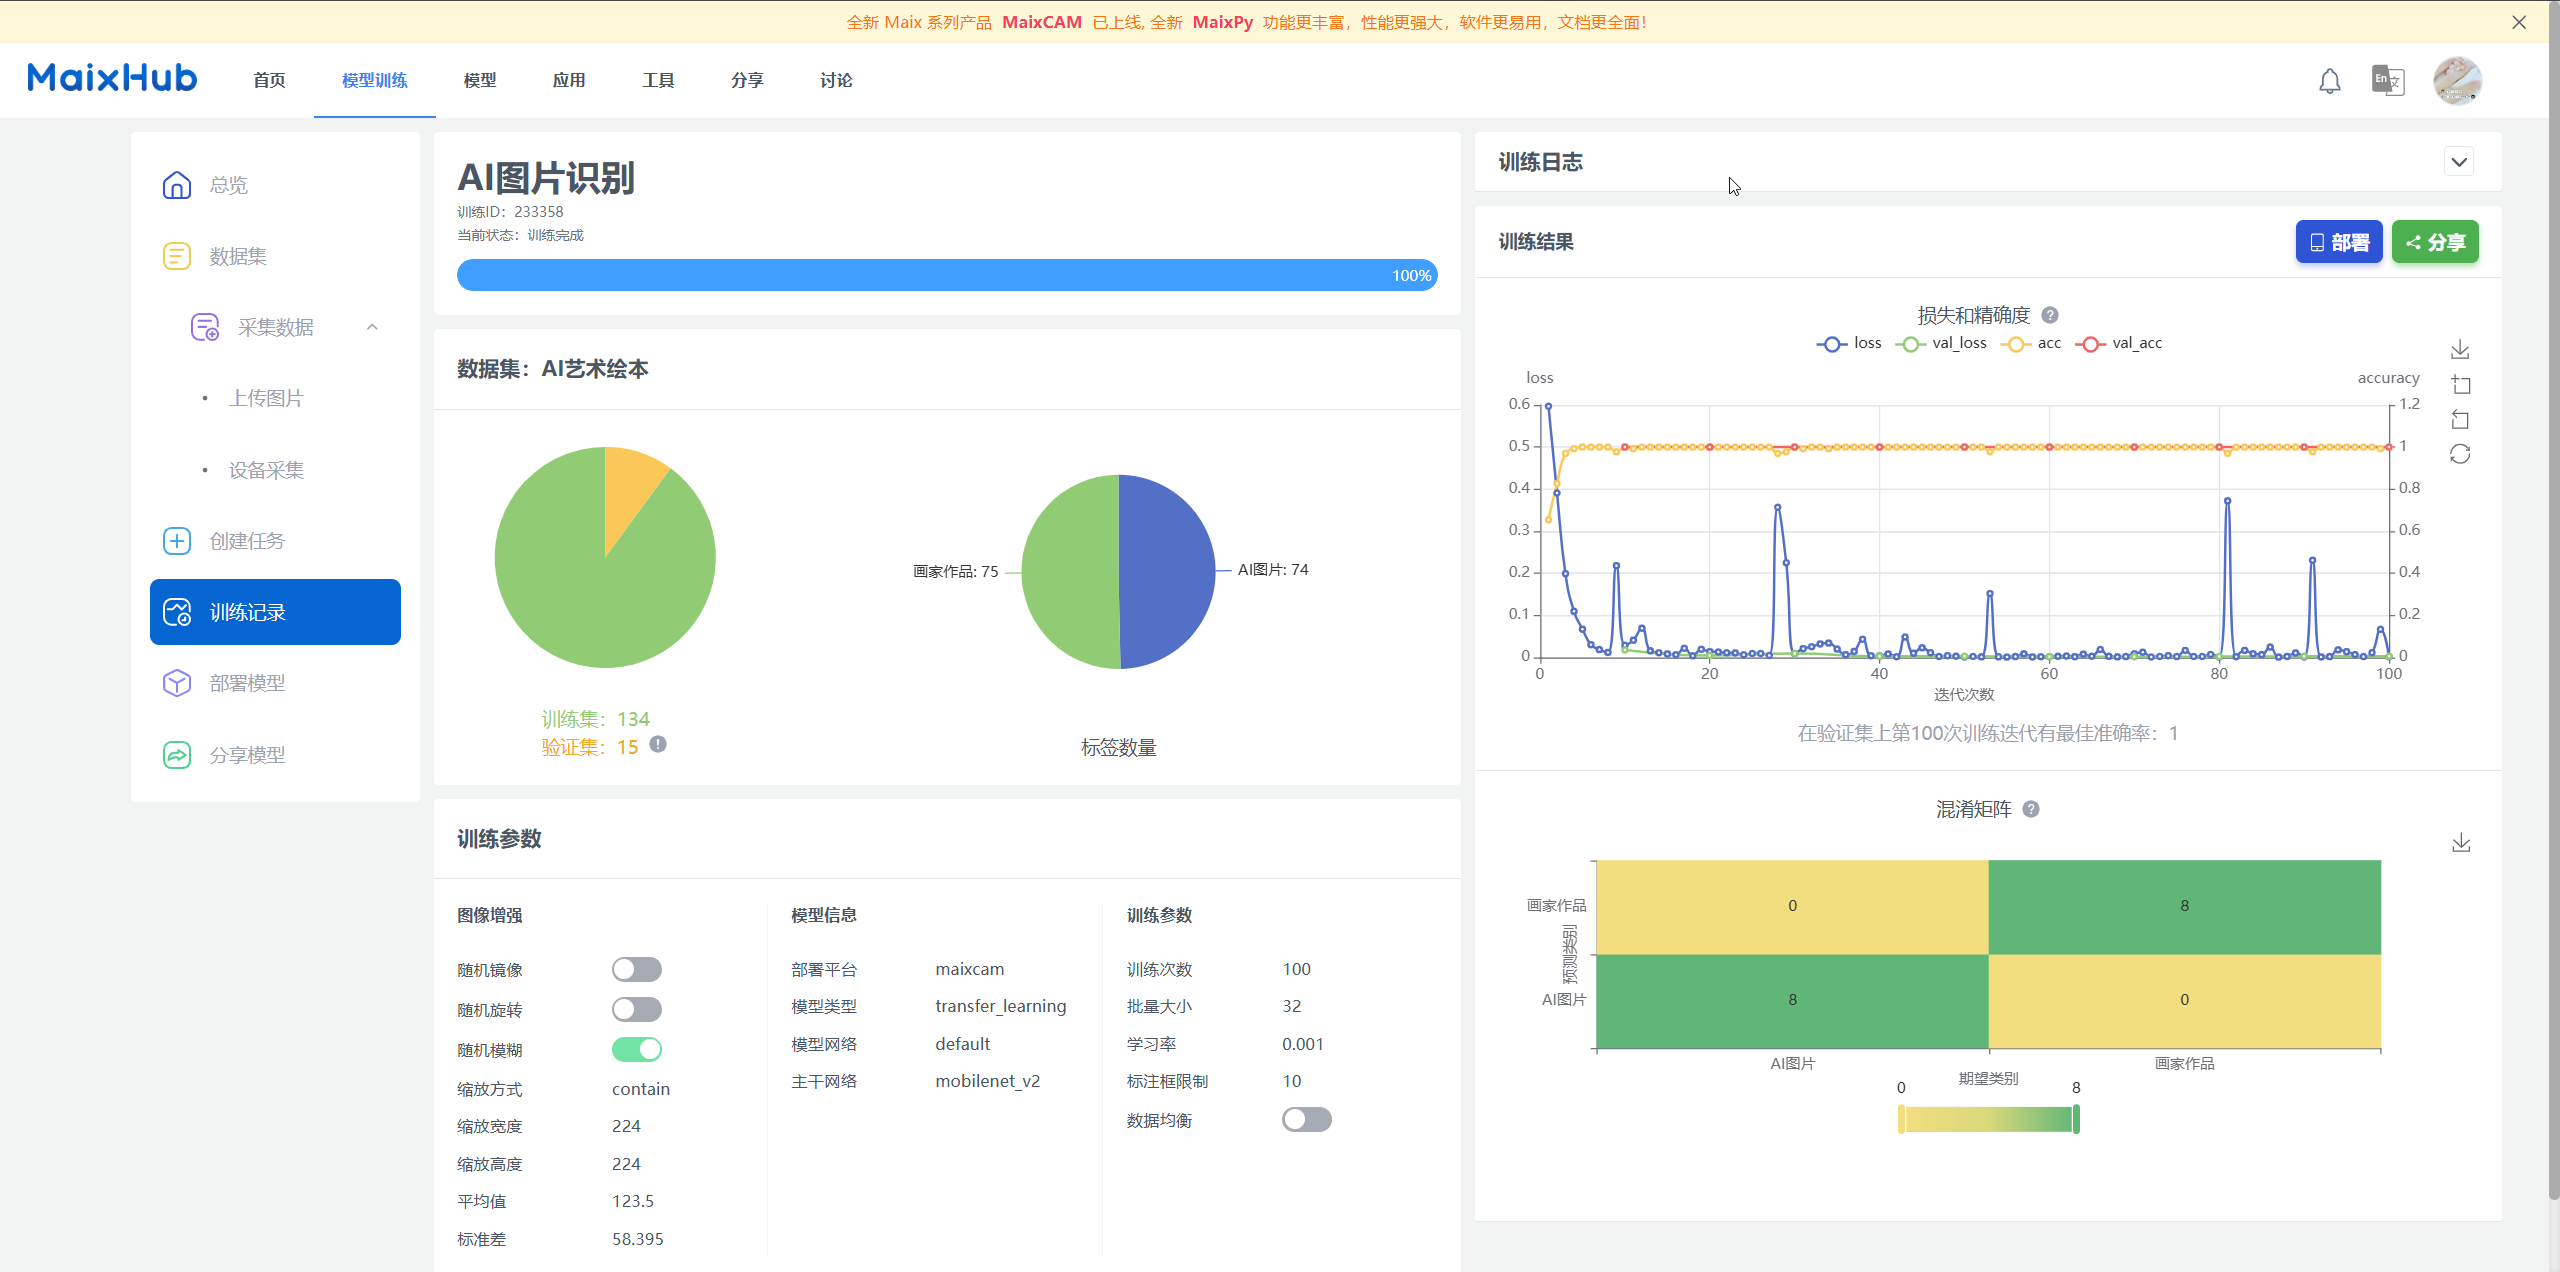Image resolution: width=2560 pixels, height=1272 pixels.
Task: Show help for 损失和精确度 chart
Action: tap(2050, 315)
